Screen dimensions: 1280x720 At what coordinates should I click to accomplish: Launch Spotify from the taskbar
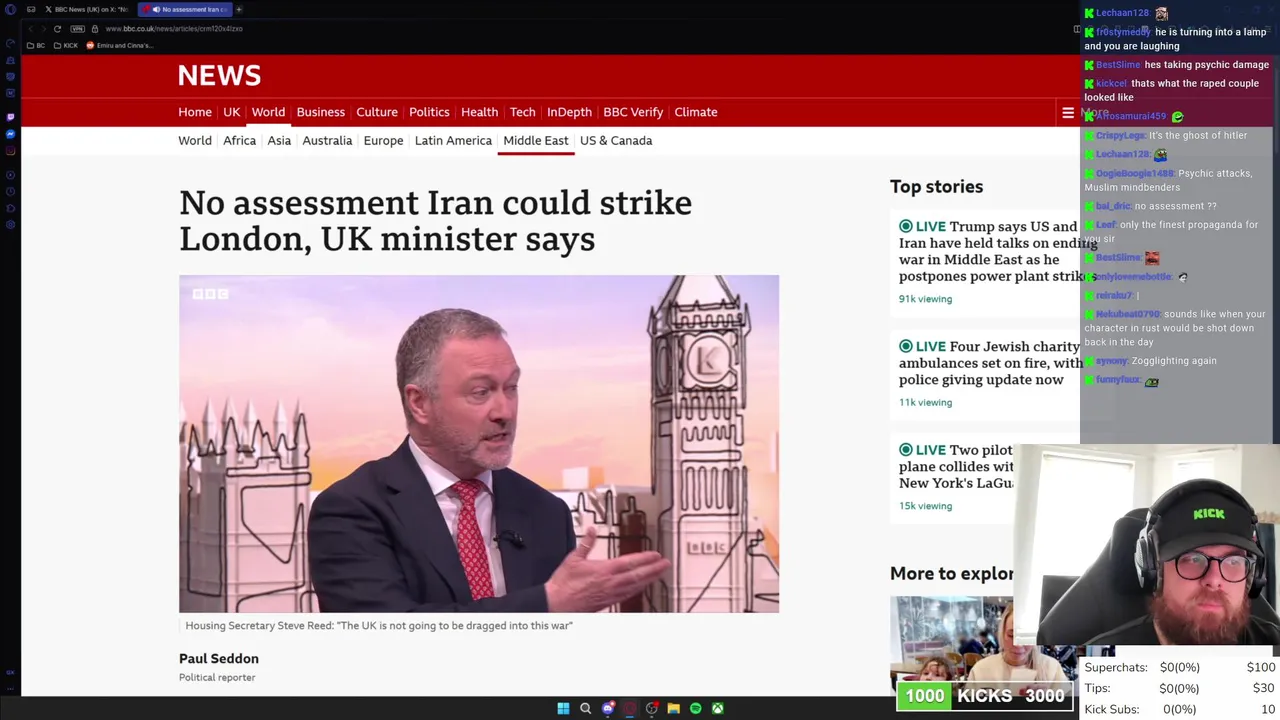tap(696, 709)
